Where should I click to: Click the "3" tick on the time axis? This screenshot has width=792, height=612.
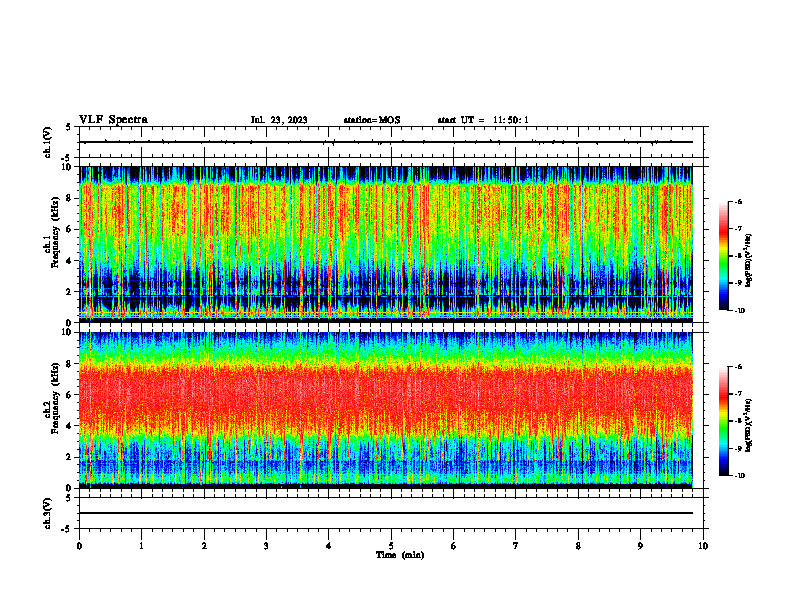tap(266, 546)
